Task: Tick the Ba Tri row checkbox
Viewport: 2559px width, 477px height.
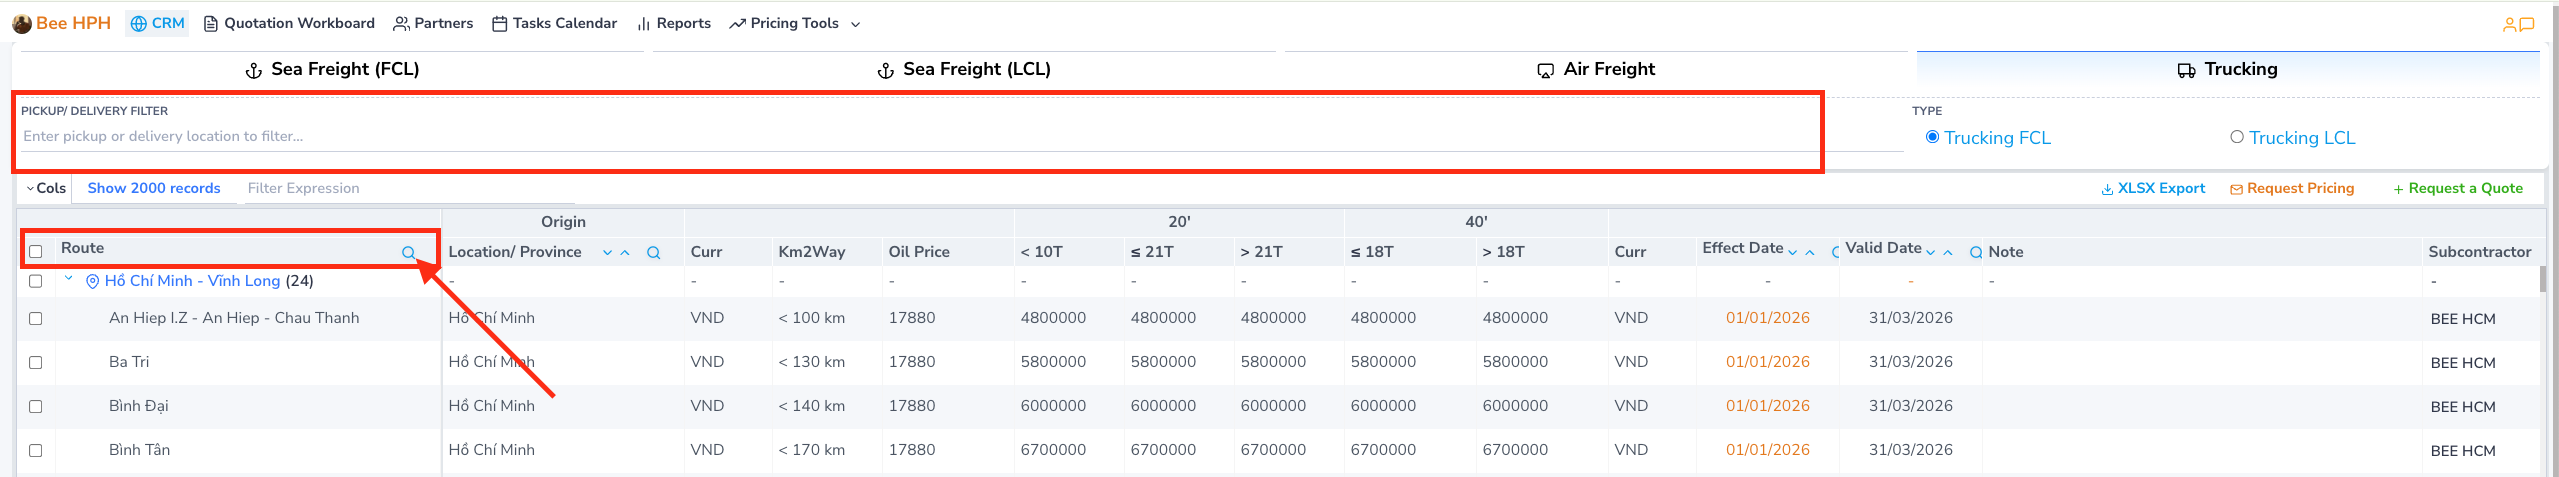Action: (x=36, y=362)
